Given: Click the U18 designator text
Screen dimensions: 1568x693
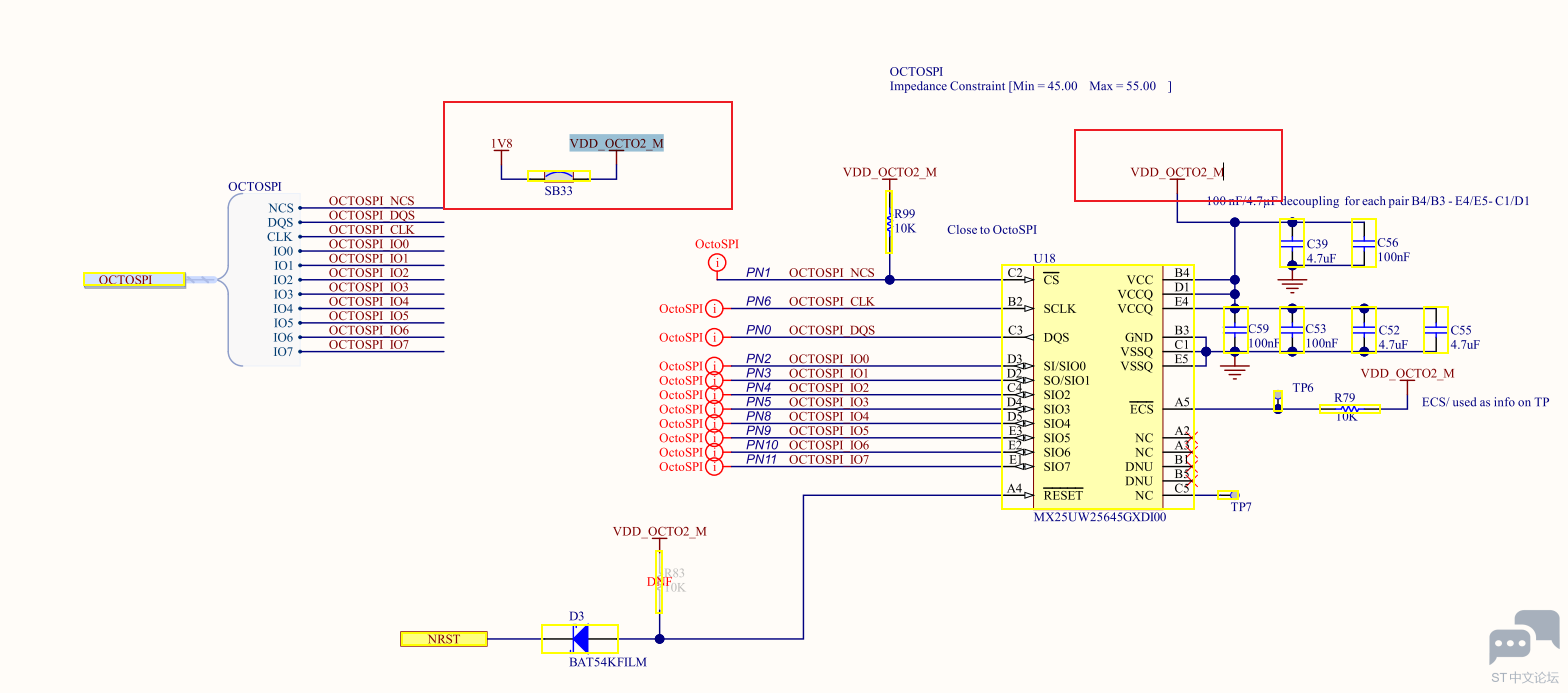Looking at the screenshot, I should click(x=1045, y=258).
